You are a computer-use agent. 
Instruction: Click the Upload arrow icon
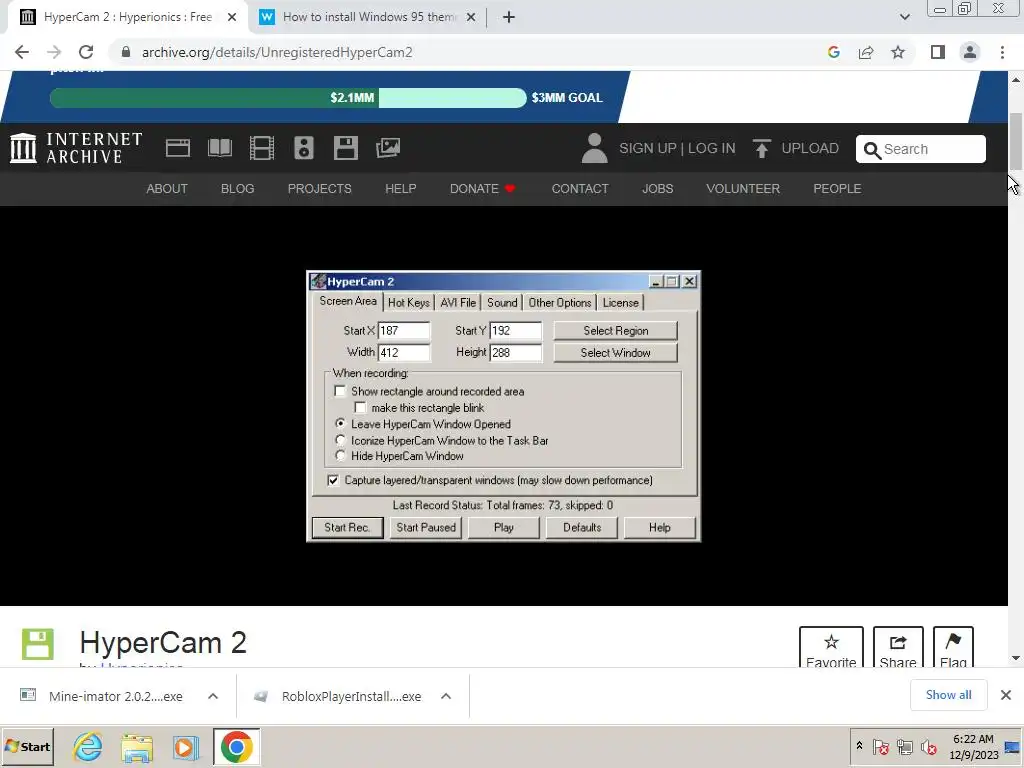[761, 148]
